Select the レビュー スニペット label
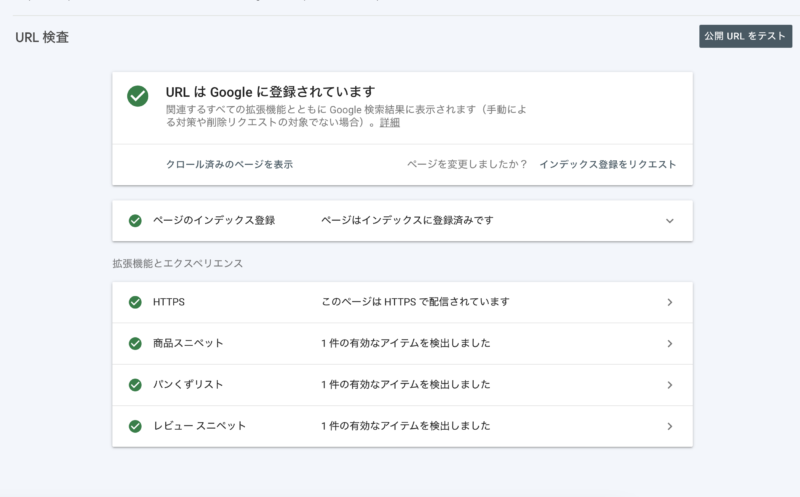 [x=199, y=426]
